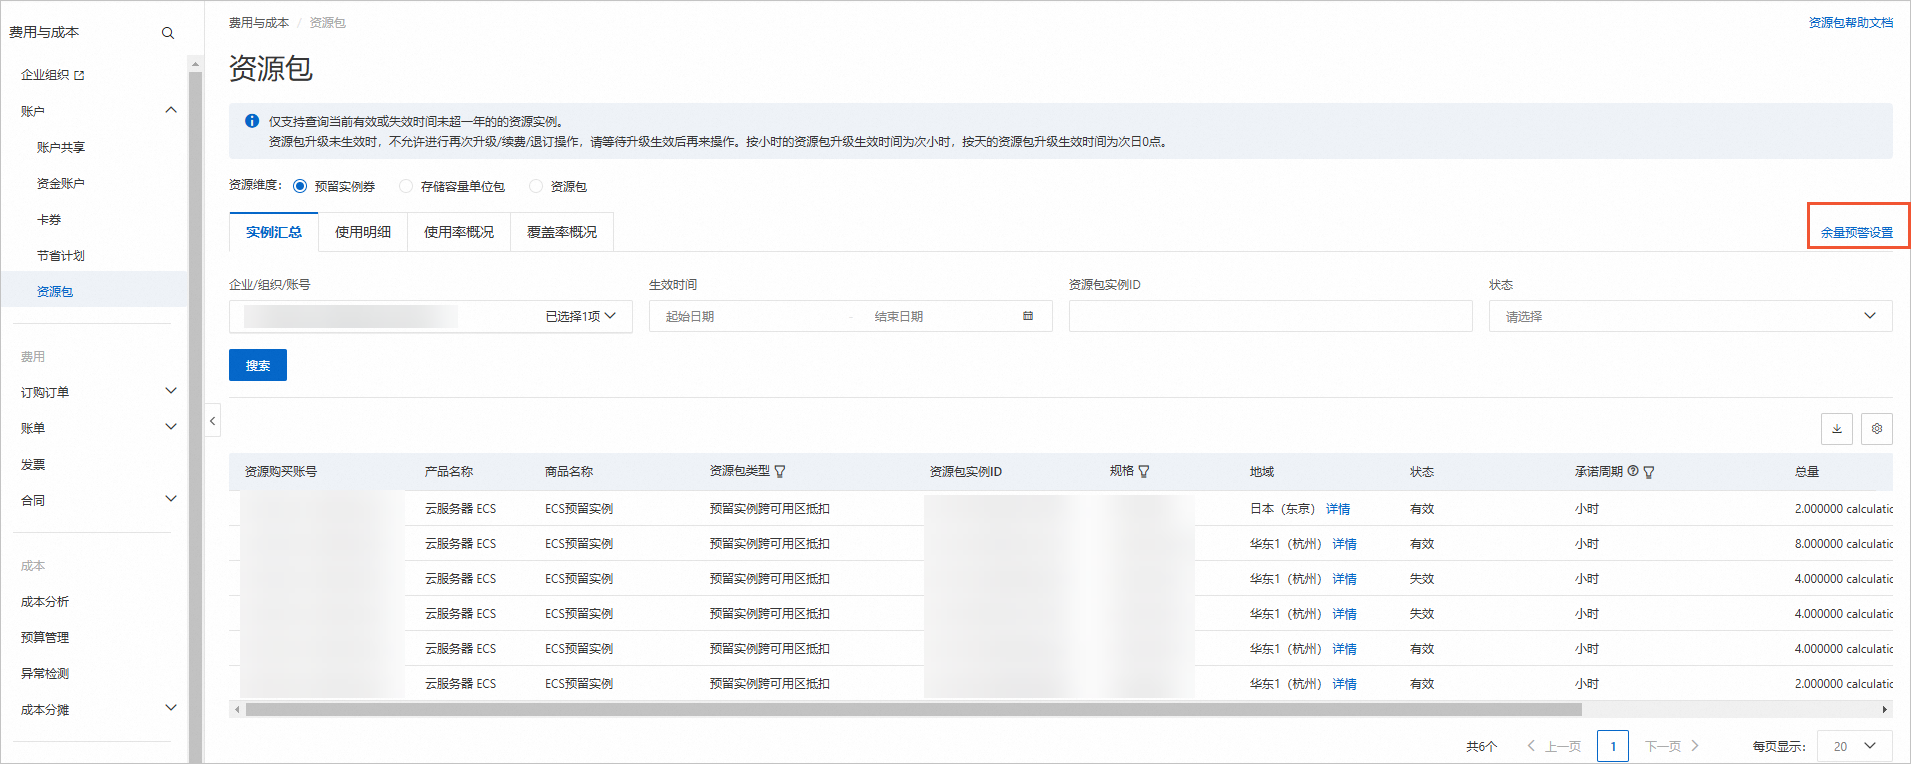Image resolution: width=1911 pixels, height=764 pixels.
Task: Collapse the sidebar using the arrow handle
Action: (x=212, y=421)
